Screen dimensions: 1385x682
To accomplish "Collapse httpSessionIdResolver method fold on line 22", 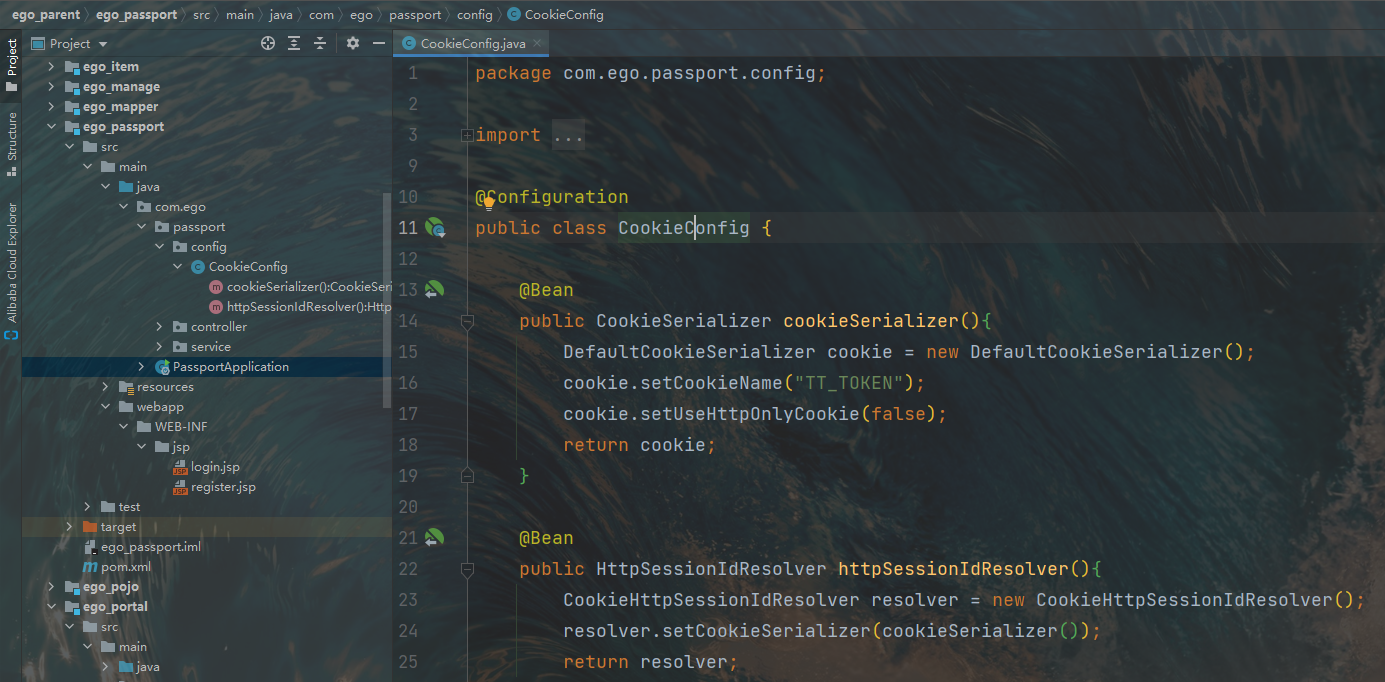I will click(x=467, y=569).
